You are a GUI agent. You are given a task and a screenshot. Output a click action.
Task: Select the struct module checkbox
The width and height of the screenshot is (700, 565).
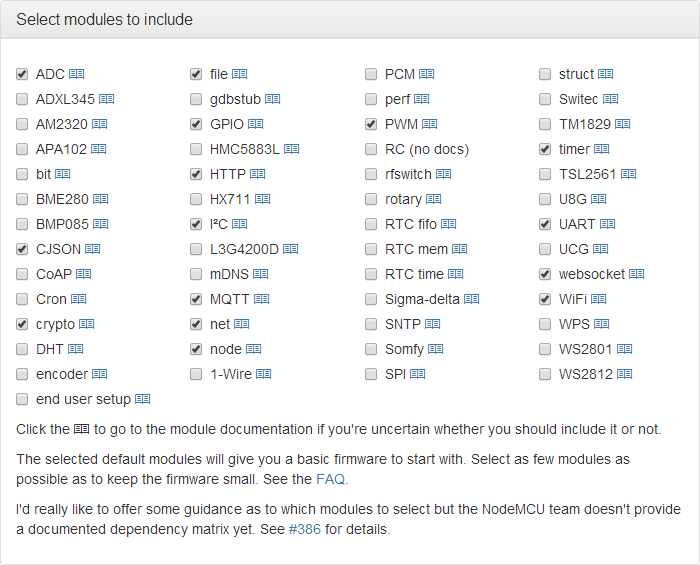(x=545, y=74)
